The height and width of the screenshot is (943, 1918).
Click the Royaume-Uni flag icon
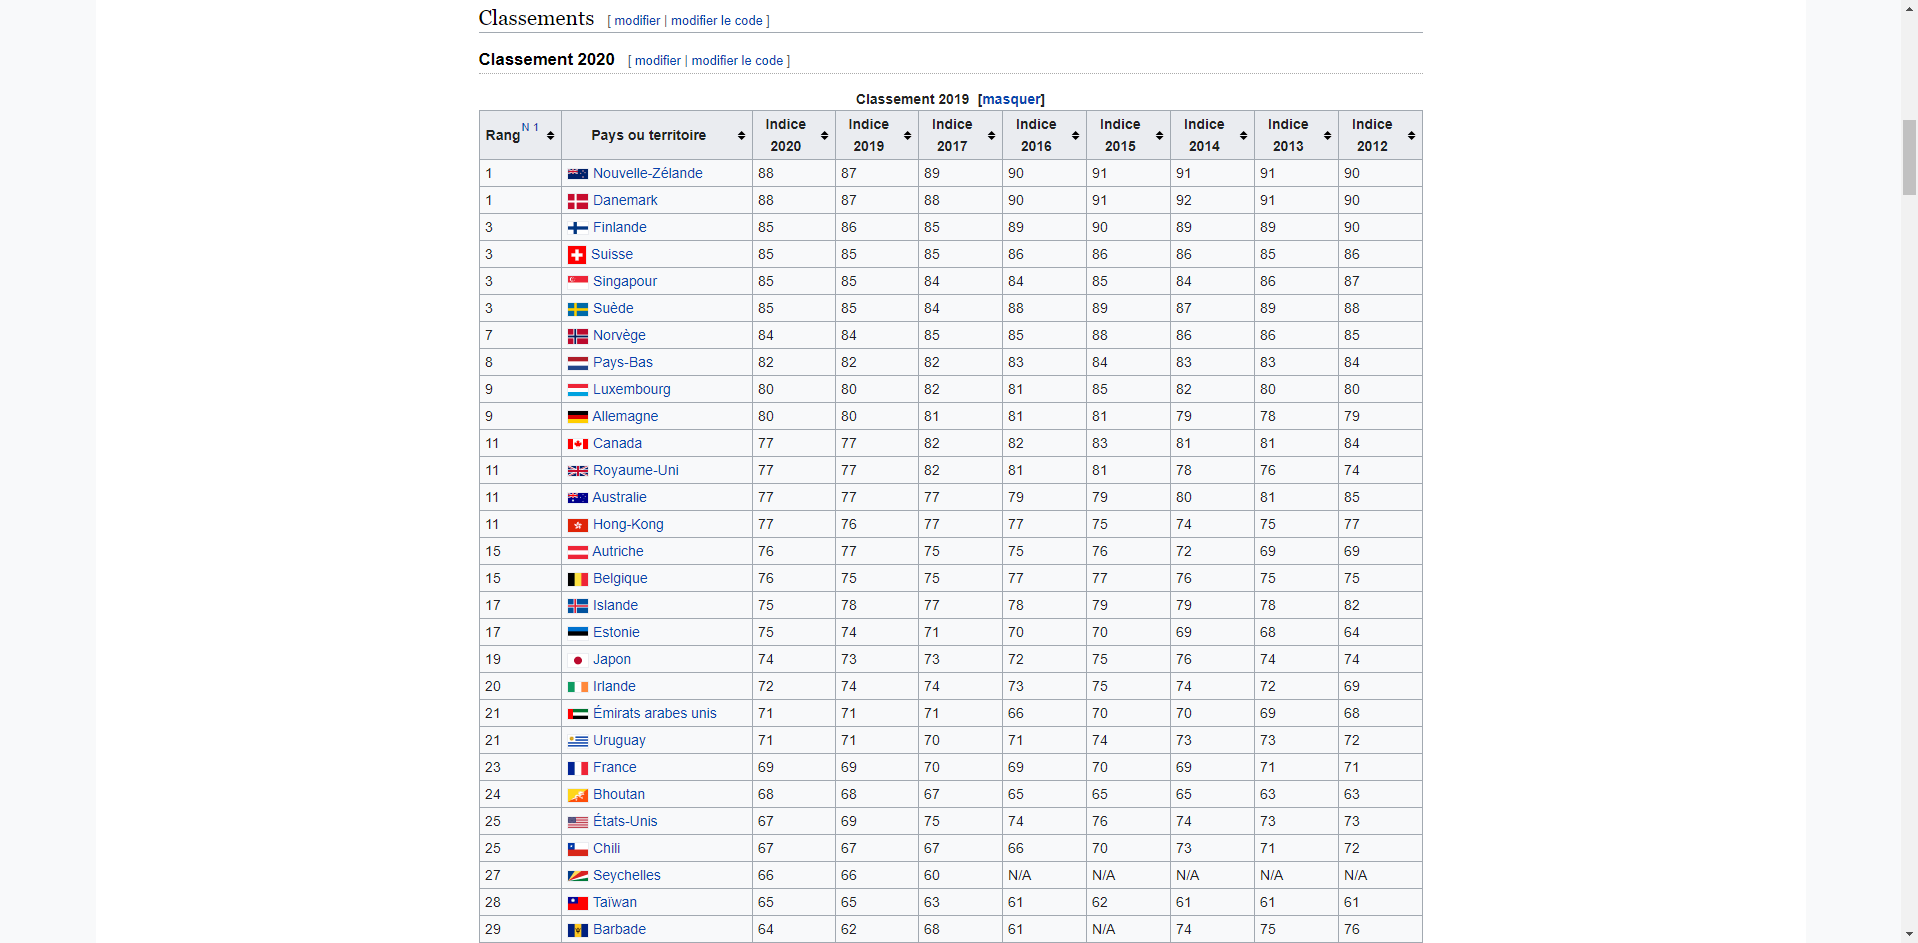point(577,471)
